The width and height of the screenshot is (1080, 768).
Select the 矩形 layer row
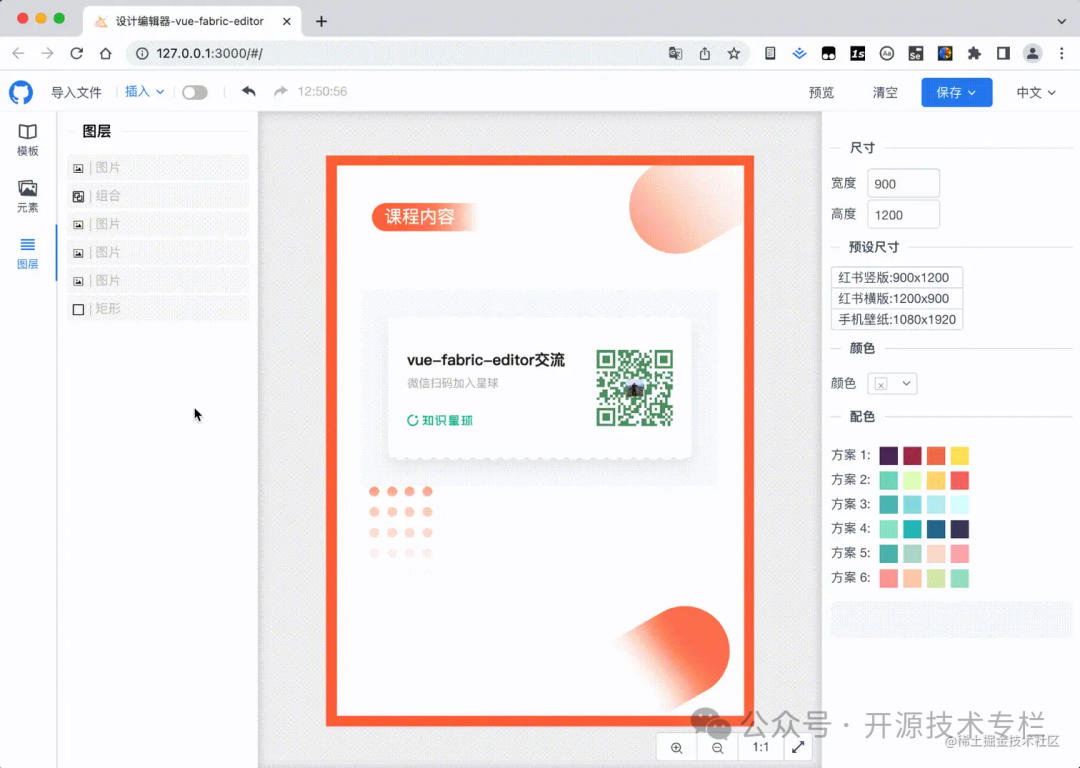(x=158, y=309)
